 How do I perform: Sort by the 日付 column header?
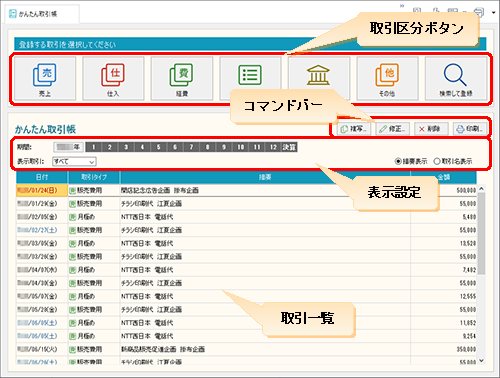[x=42, y=177]
